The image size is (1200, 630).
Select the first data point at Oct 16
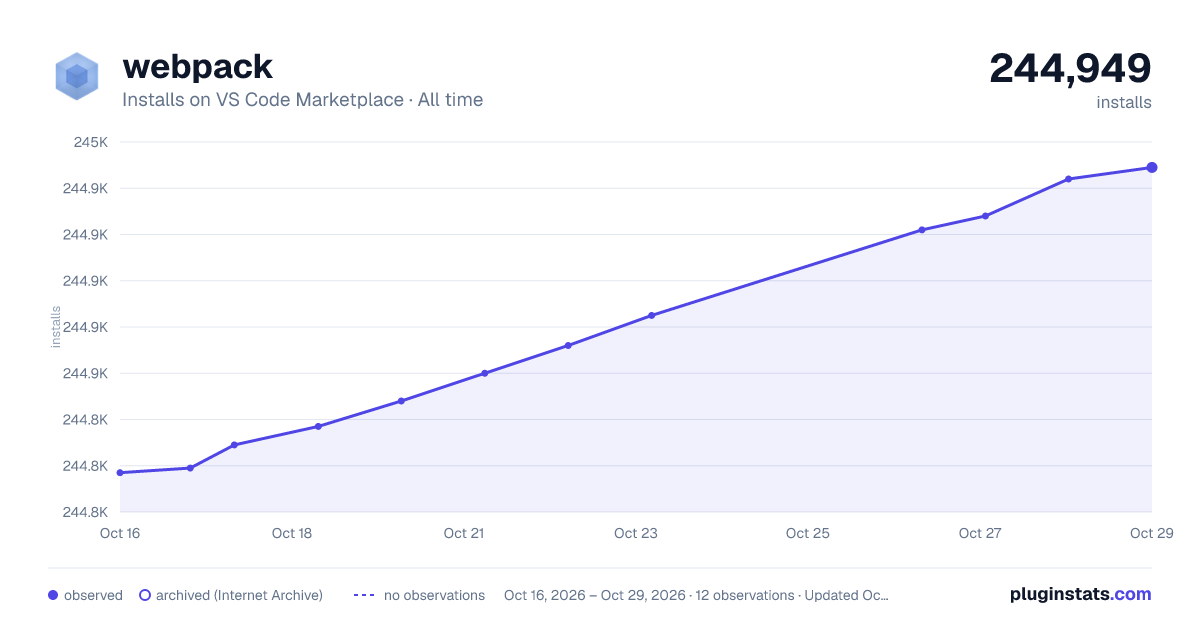pyautogui.click(x=120, y=473)
